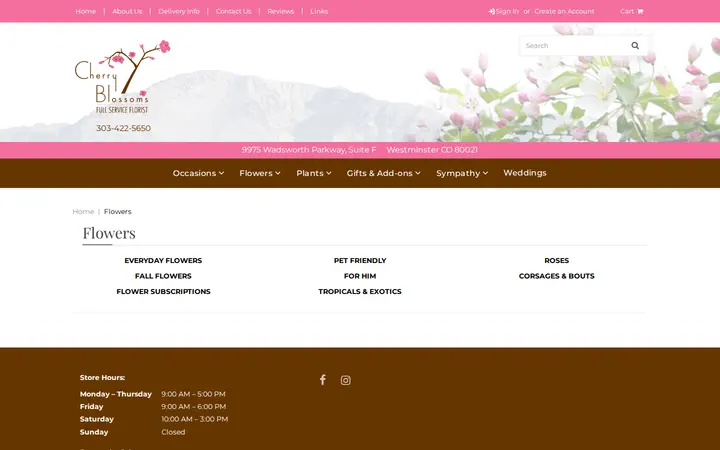Viewport: 720px width, 450px height.
Task: Click Monday – Thursday hours row
Action: tap(152, 394)
